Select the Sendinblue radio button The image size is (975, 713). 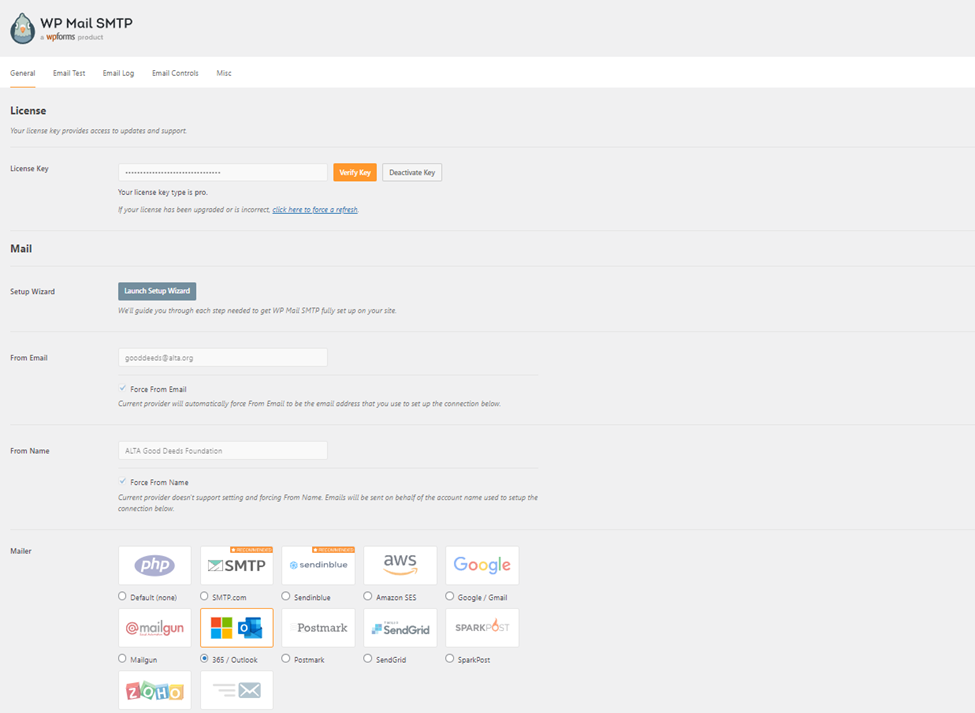[286, 596]
